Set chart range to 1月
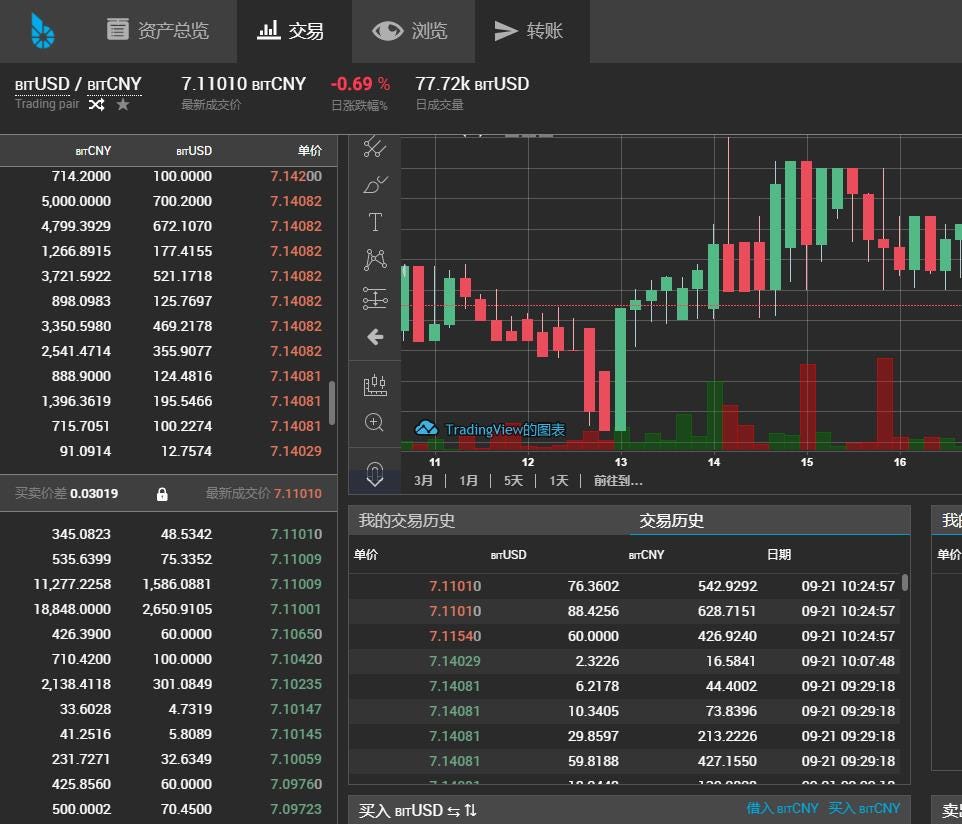 click(x=469, y=480)
